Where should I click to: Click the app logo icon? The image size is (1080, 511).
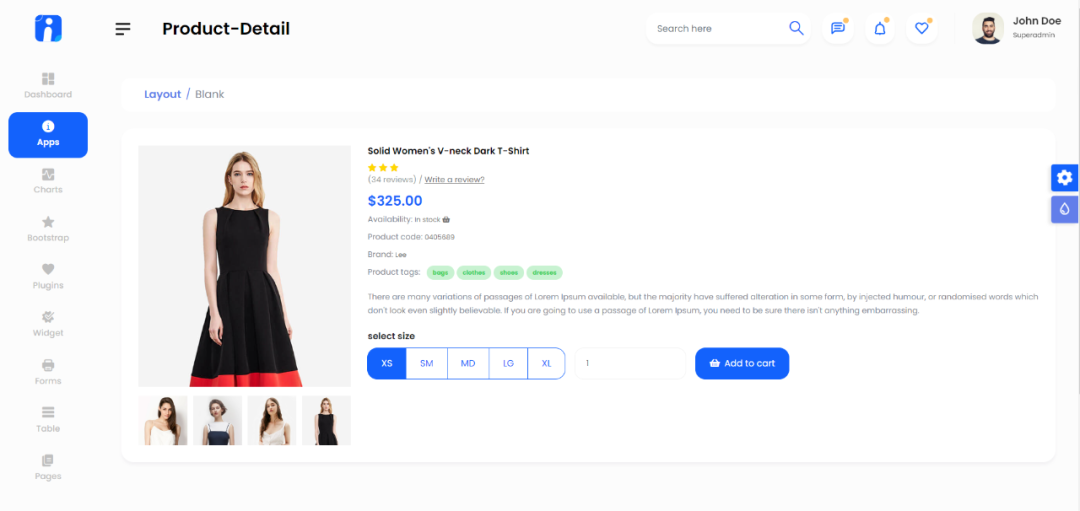click(x=48, y=29)
